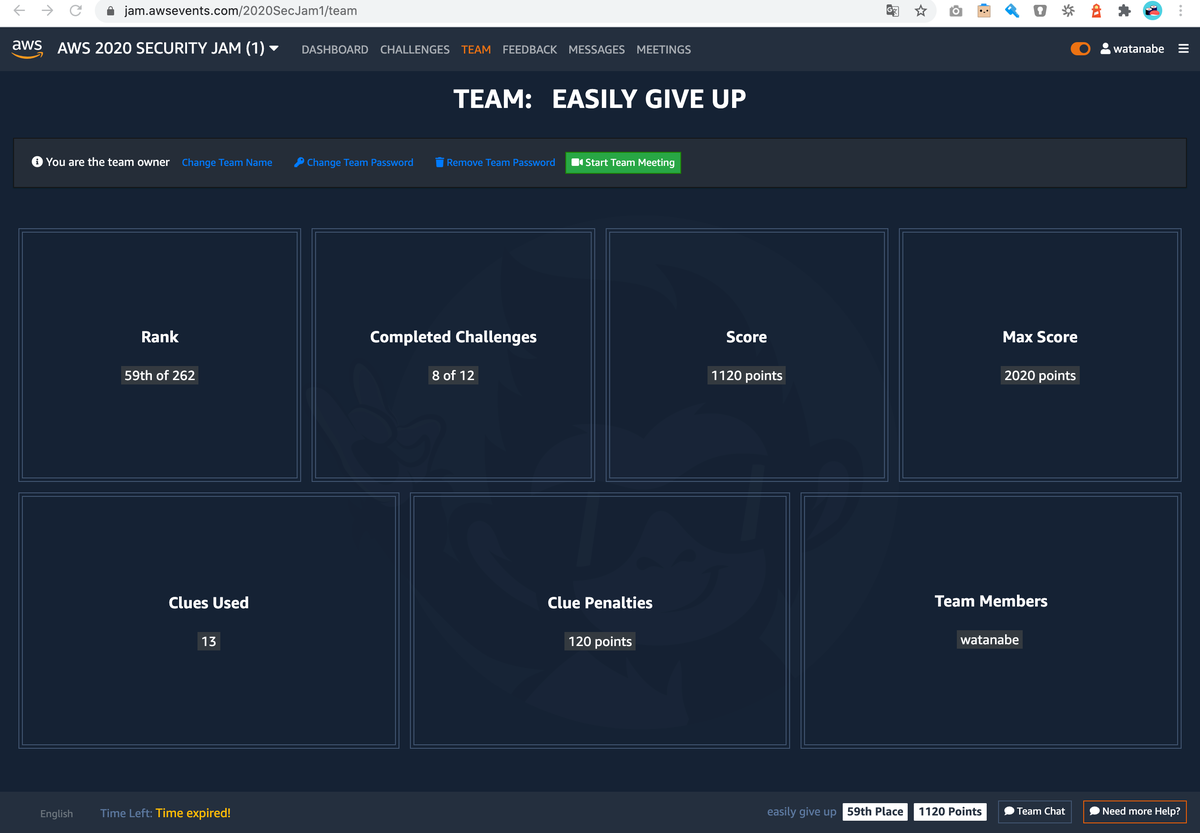
Task: Reload the page with refresh icon
Action: coord(75,11)
